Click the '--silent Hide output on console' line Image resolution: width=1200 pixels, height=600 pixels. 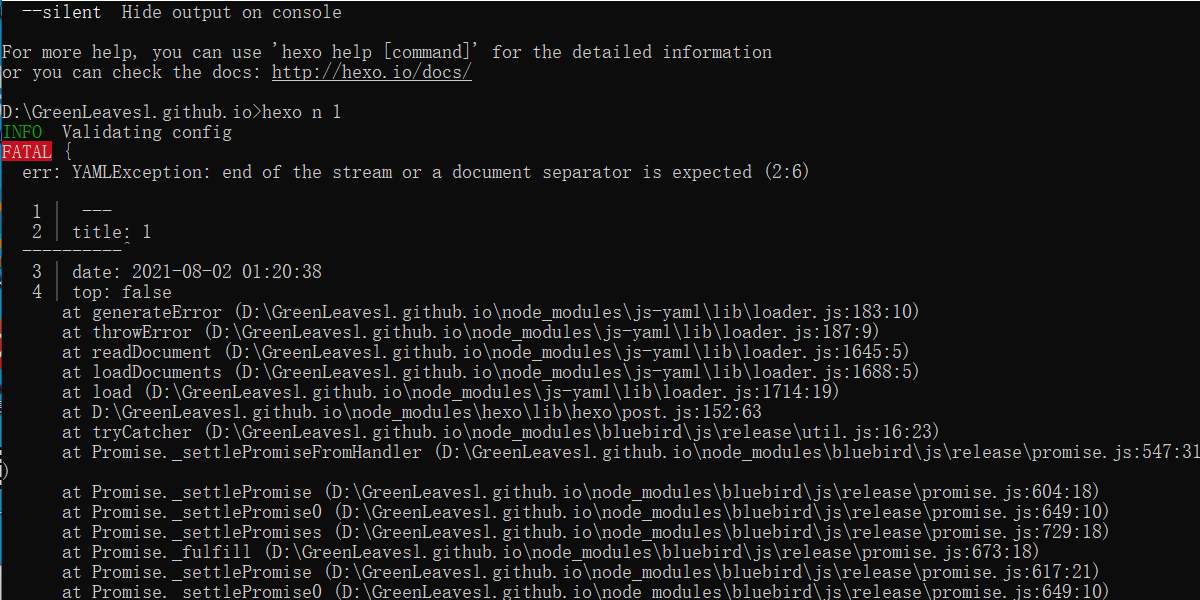[x=181, y=12]
